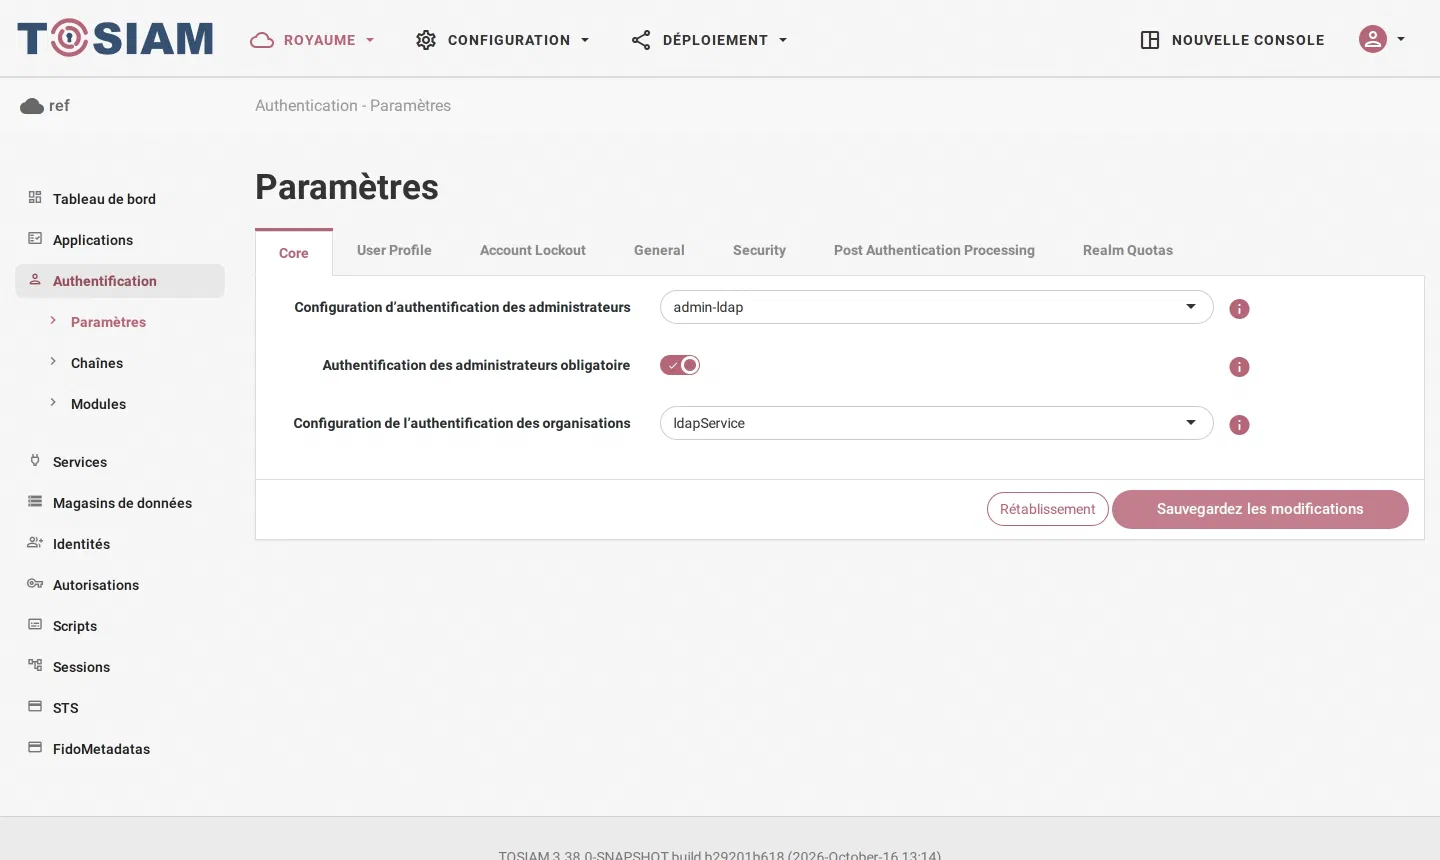Screen dimensions: 1440x860
Task: Open NOUVELLE CONSOLE link
Action: coord(1233,40)
